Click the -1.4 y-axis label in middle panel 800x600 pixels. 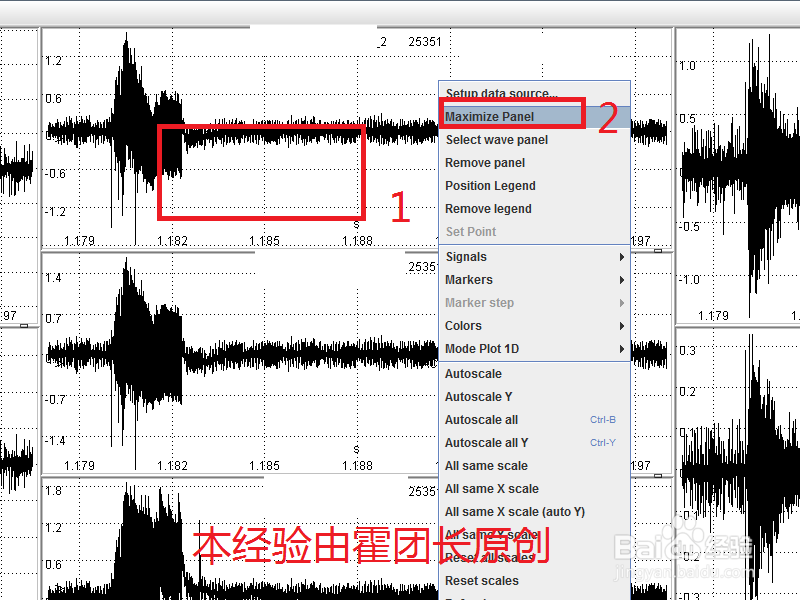click(55, 440)
